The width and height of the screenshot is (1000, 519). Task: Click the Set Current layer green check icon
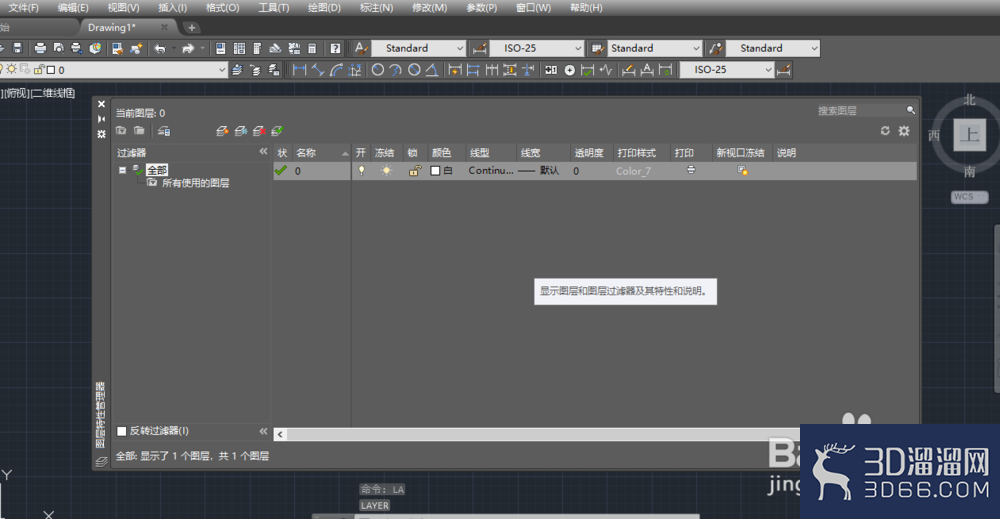(x=277, y=131)
